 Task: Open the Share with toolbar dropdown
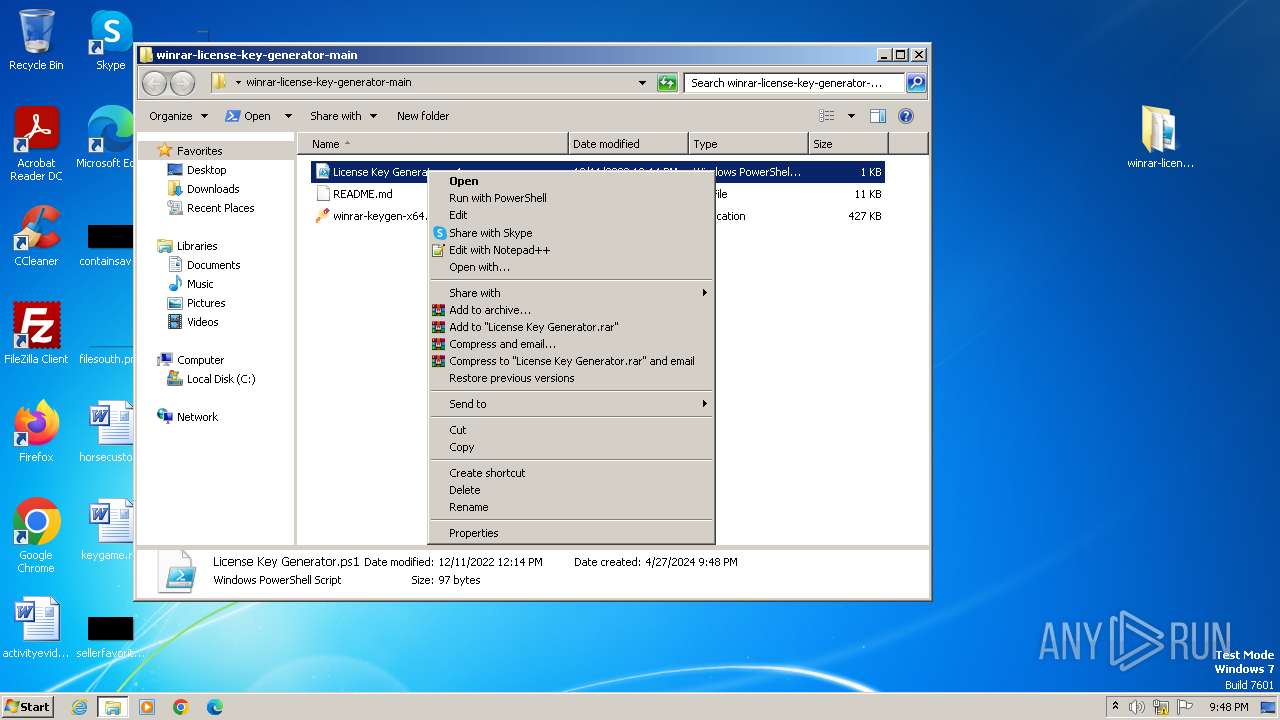(343, 116)
